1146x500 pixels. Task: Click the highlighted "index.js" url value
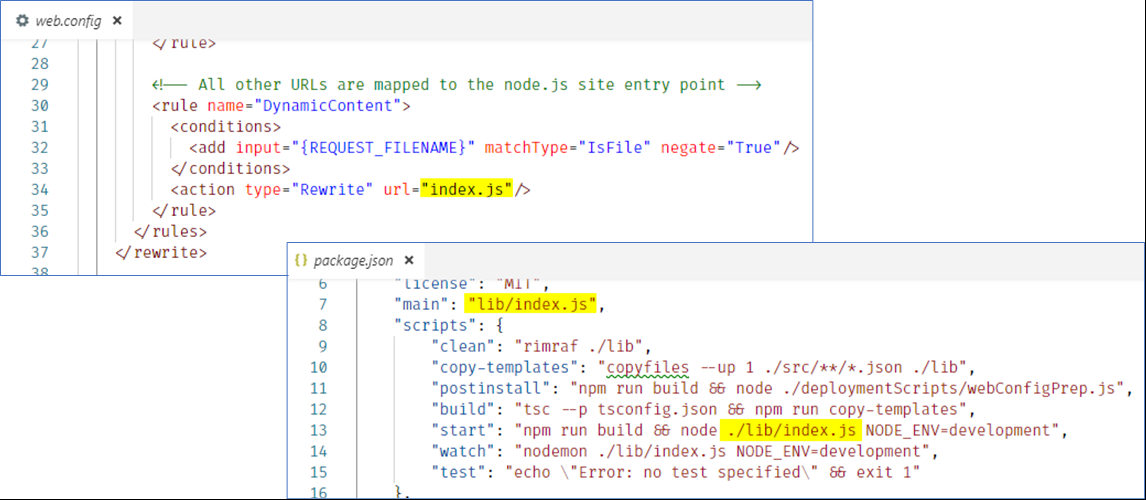(468, 190)
